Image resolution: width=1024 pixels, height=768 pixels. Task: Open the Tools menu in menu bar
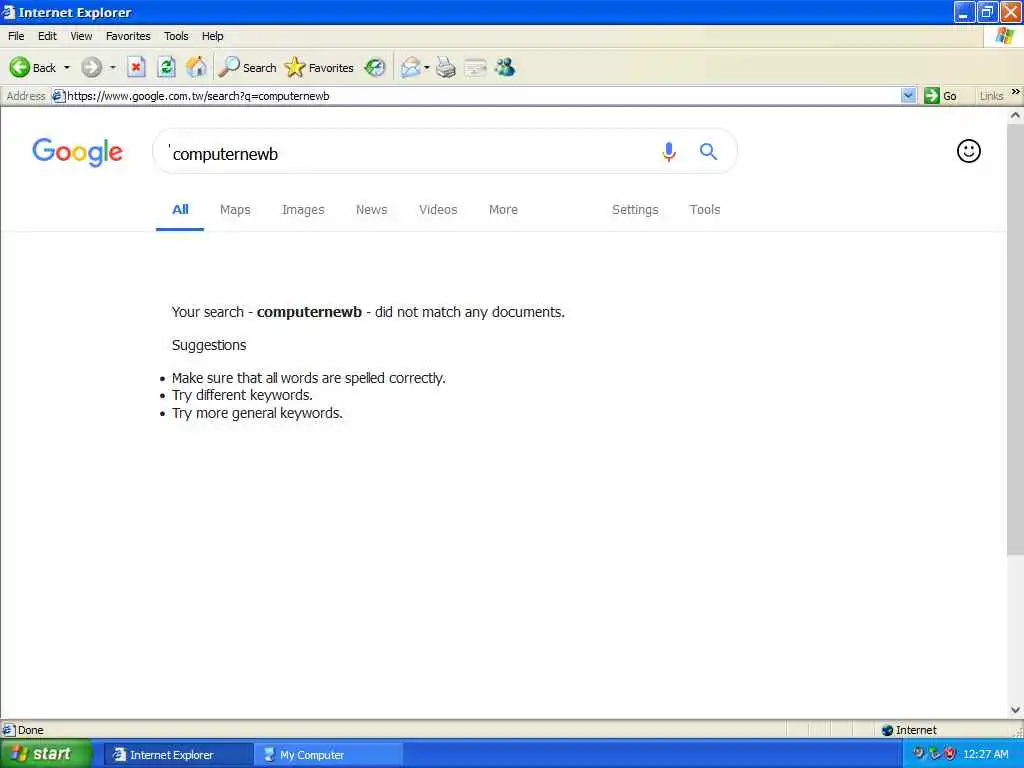pos(176,36)
